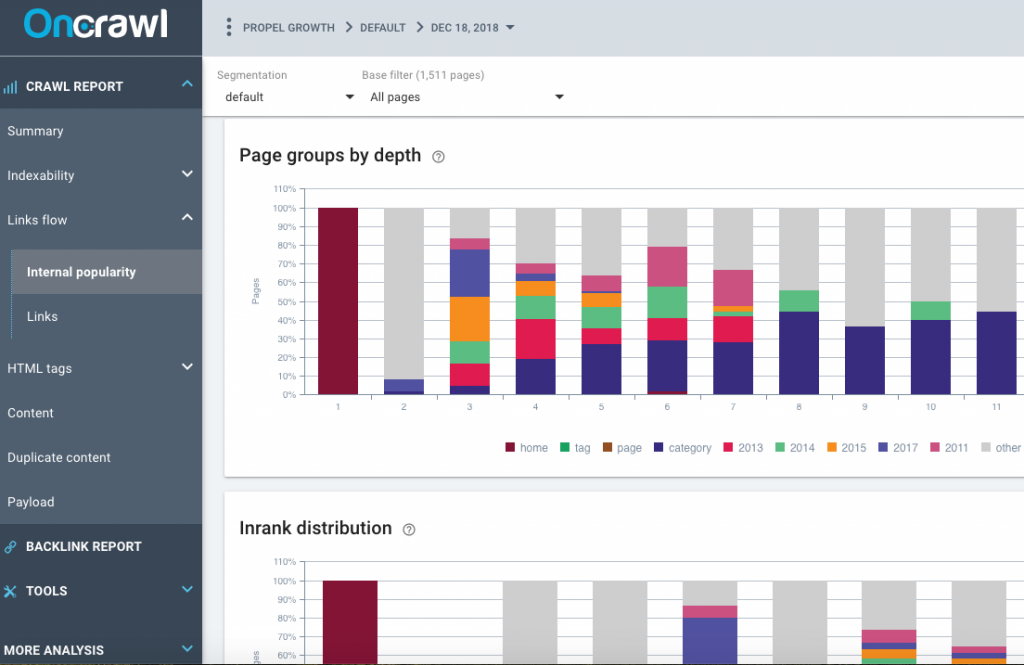Expand the Tools section chevron

click(187, 589)
